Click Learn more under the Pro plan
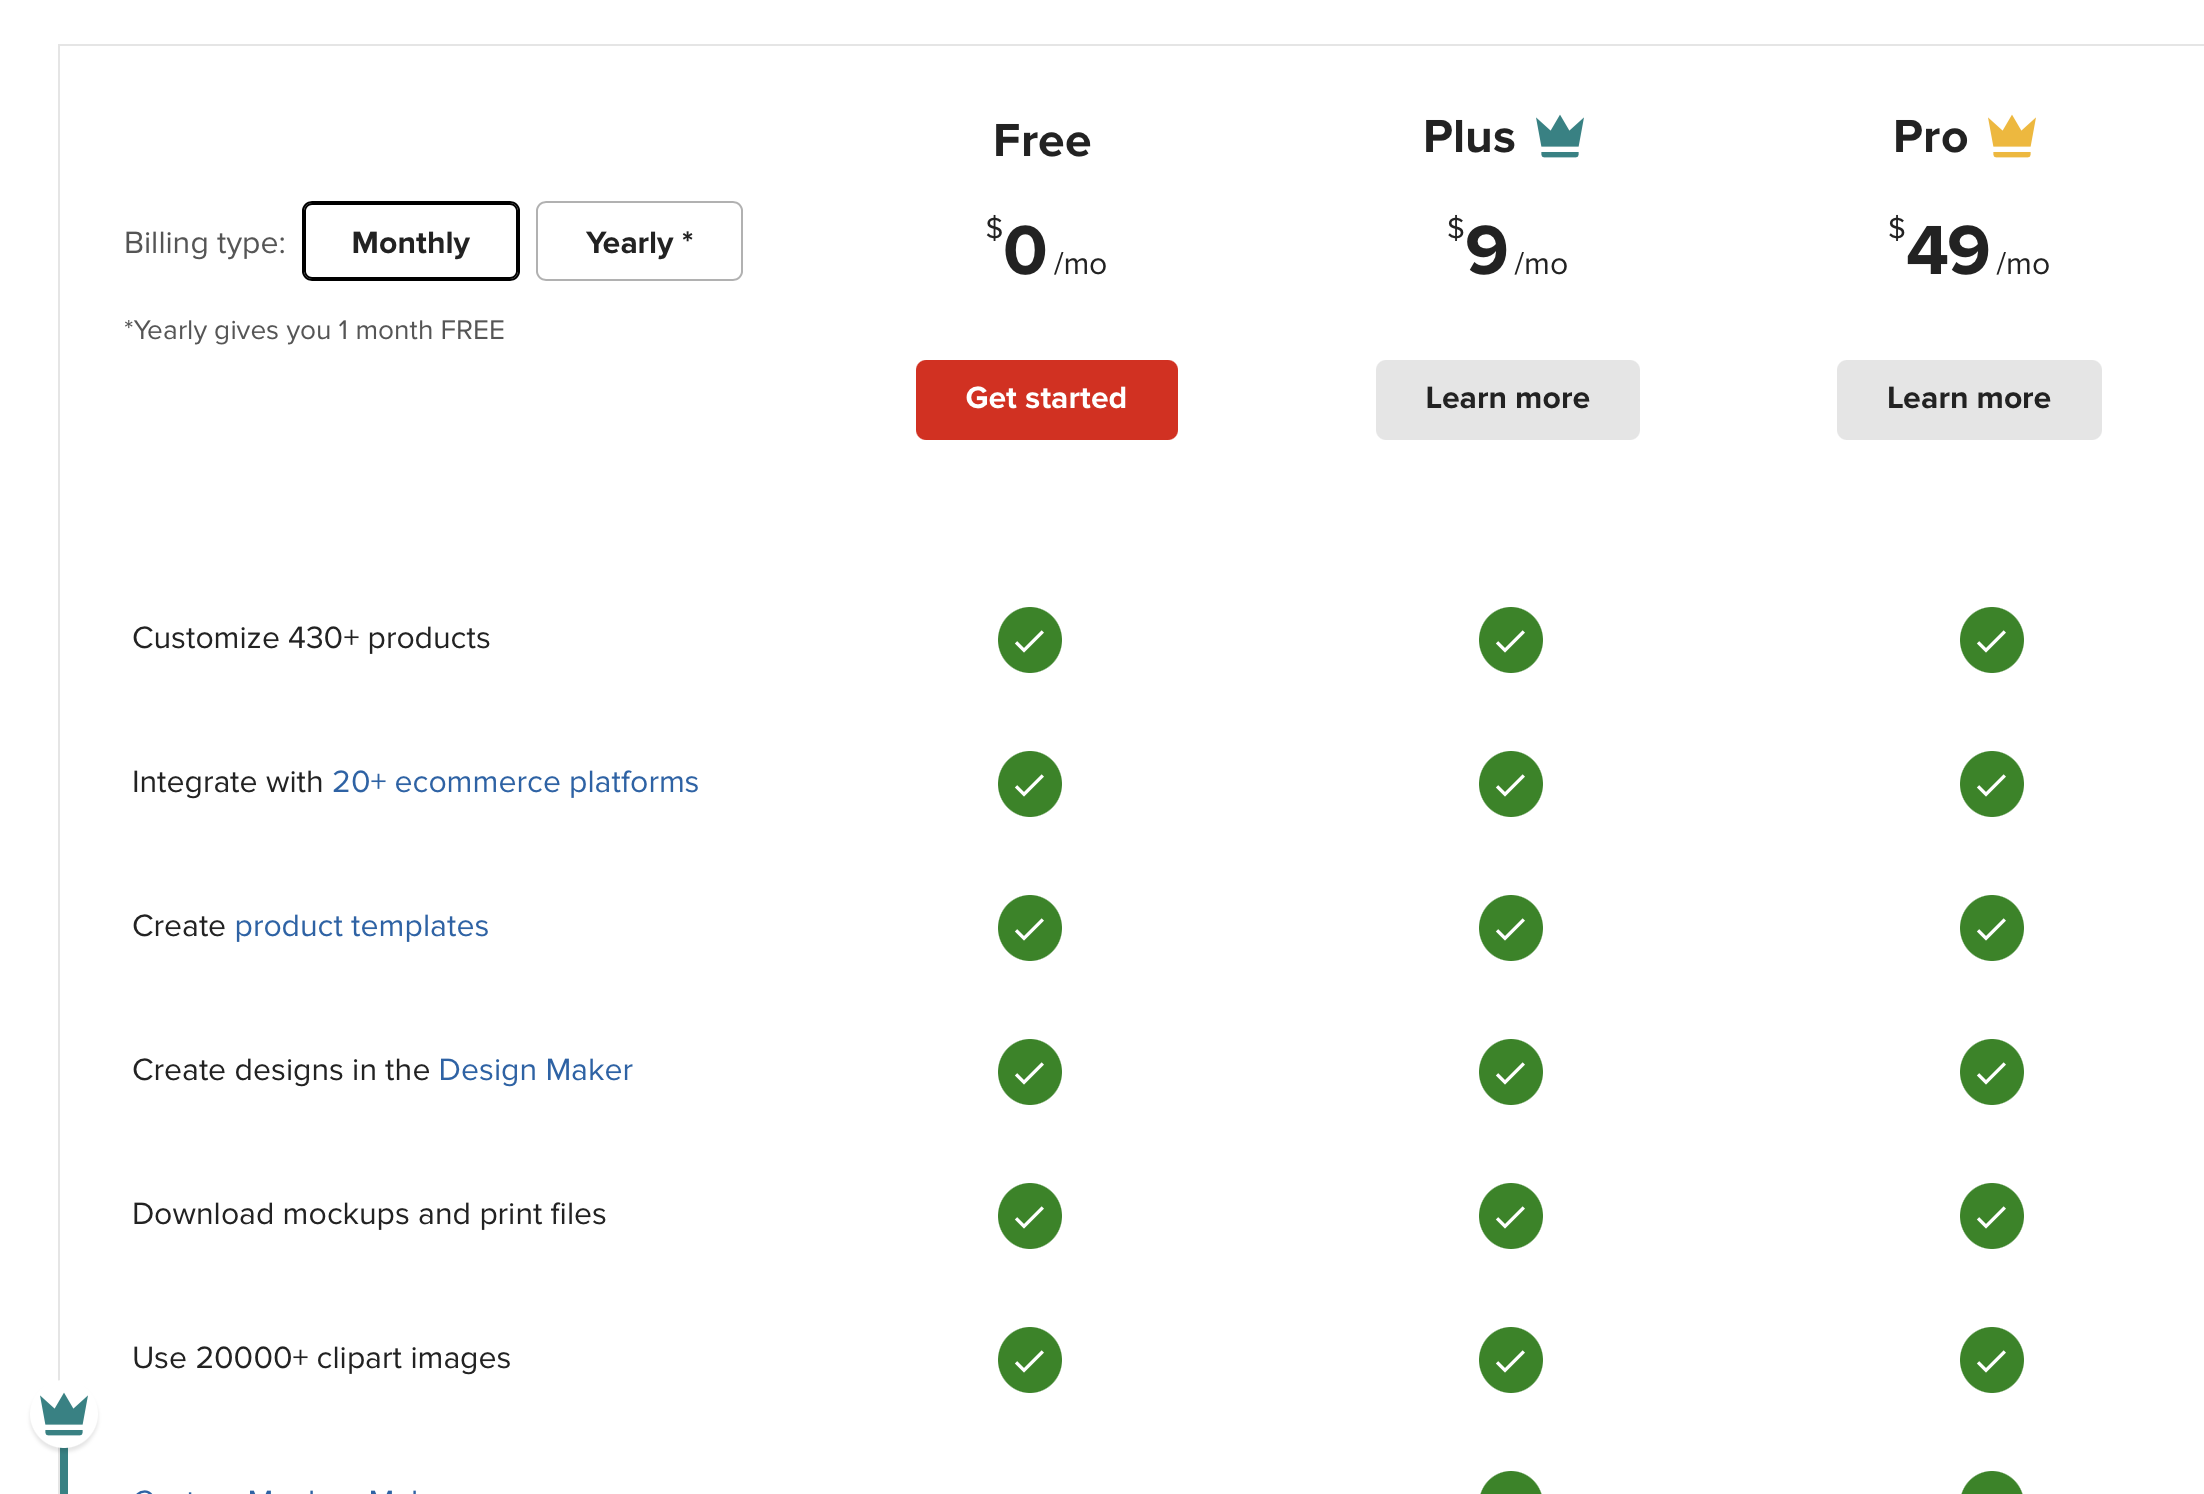The image size is (2204, 1494). pos(1968,399)
